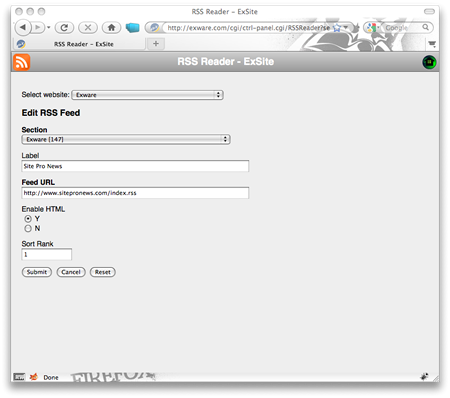Image resolution: width=450 pixels, height=398 pixels.
Task: Click the Sort Rank input box
Action: click(x=47, y=254)
